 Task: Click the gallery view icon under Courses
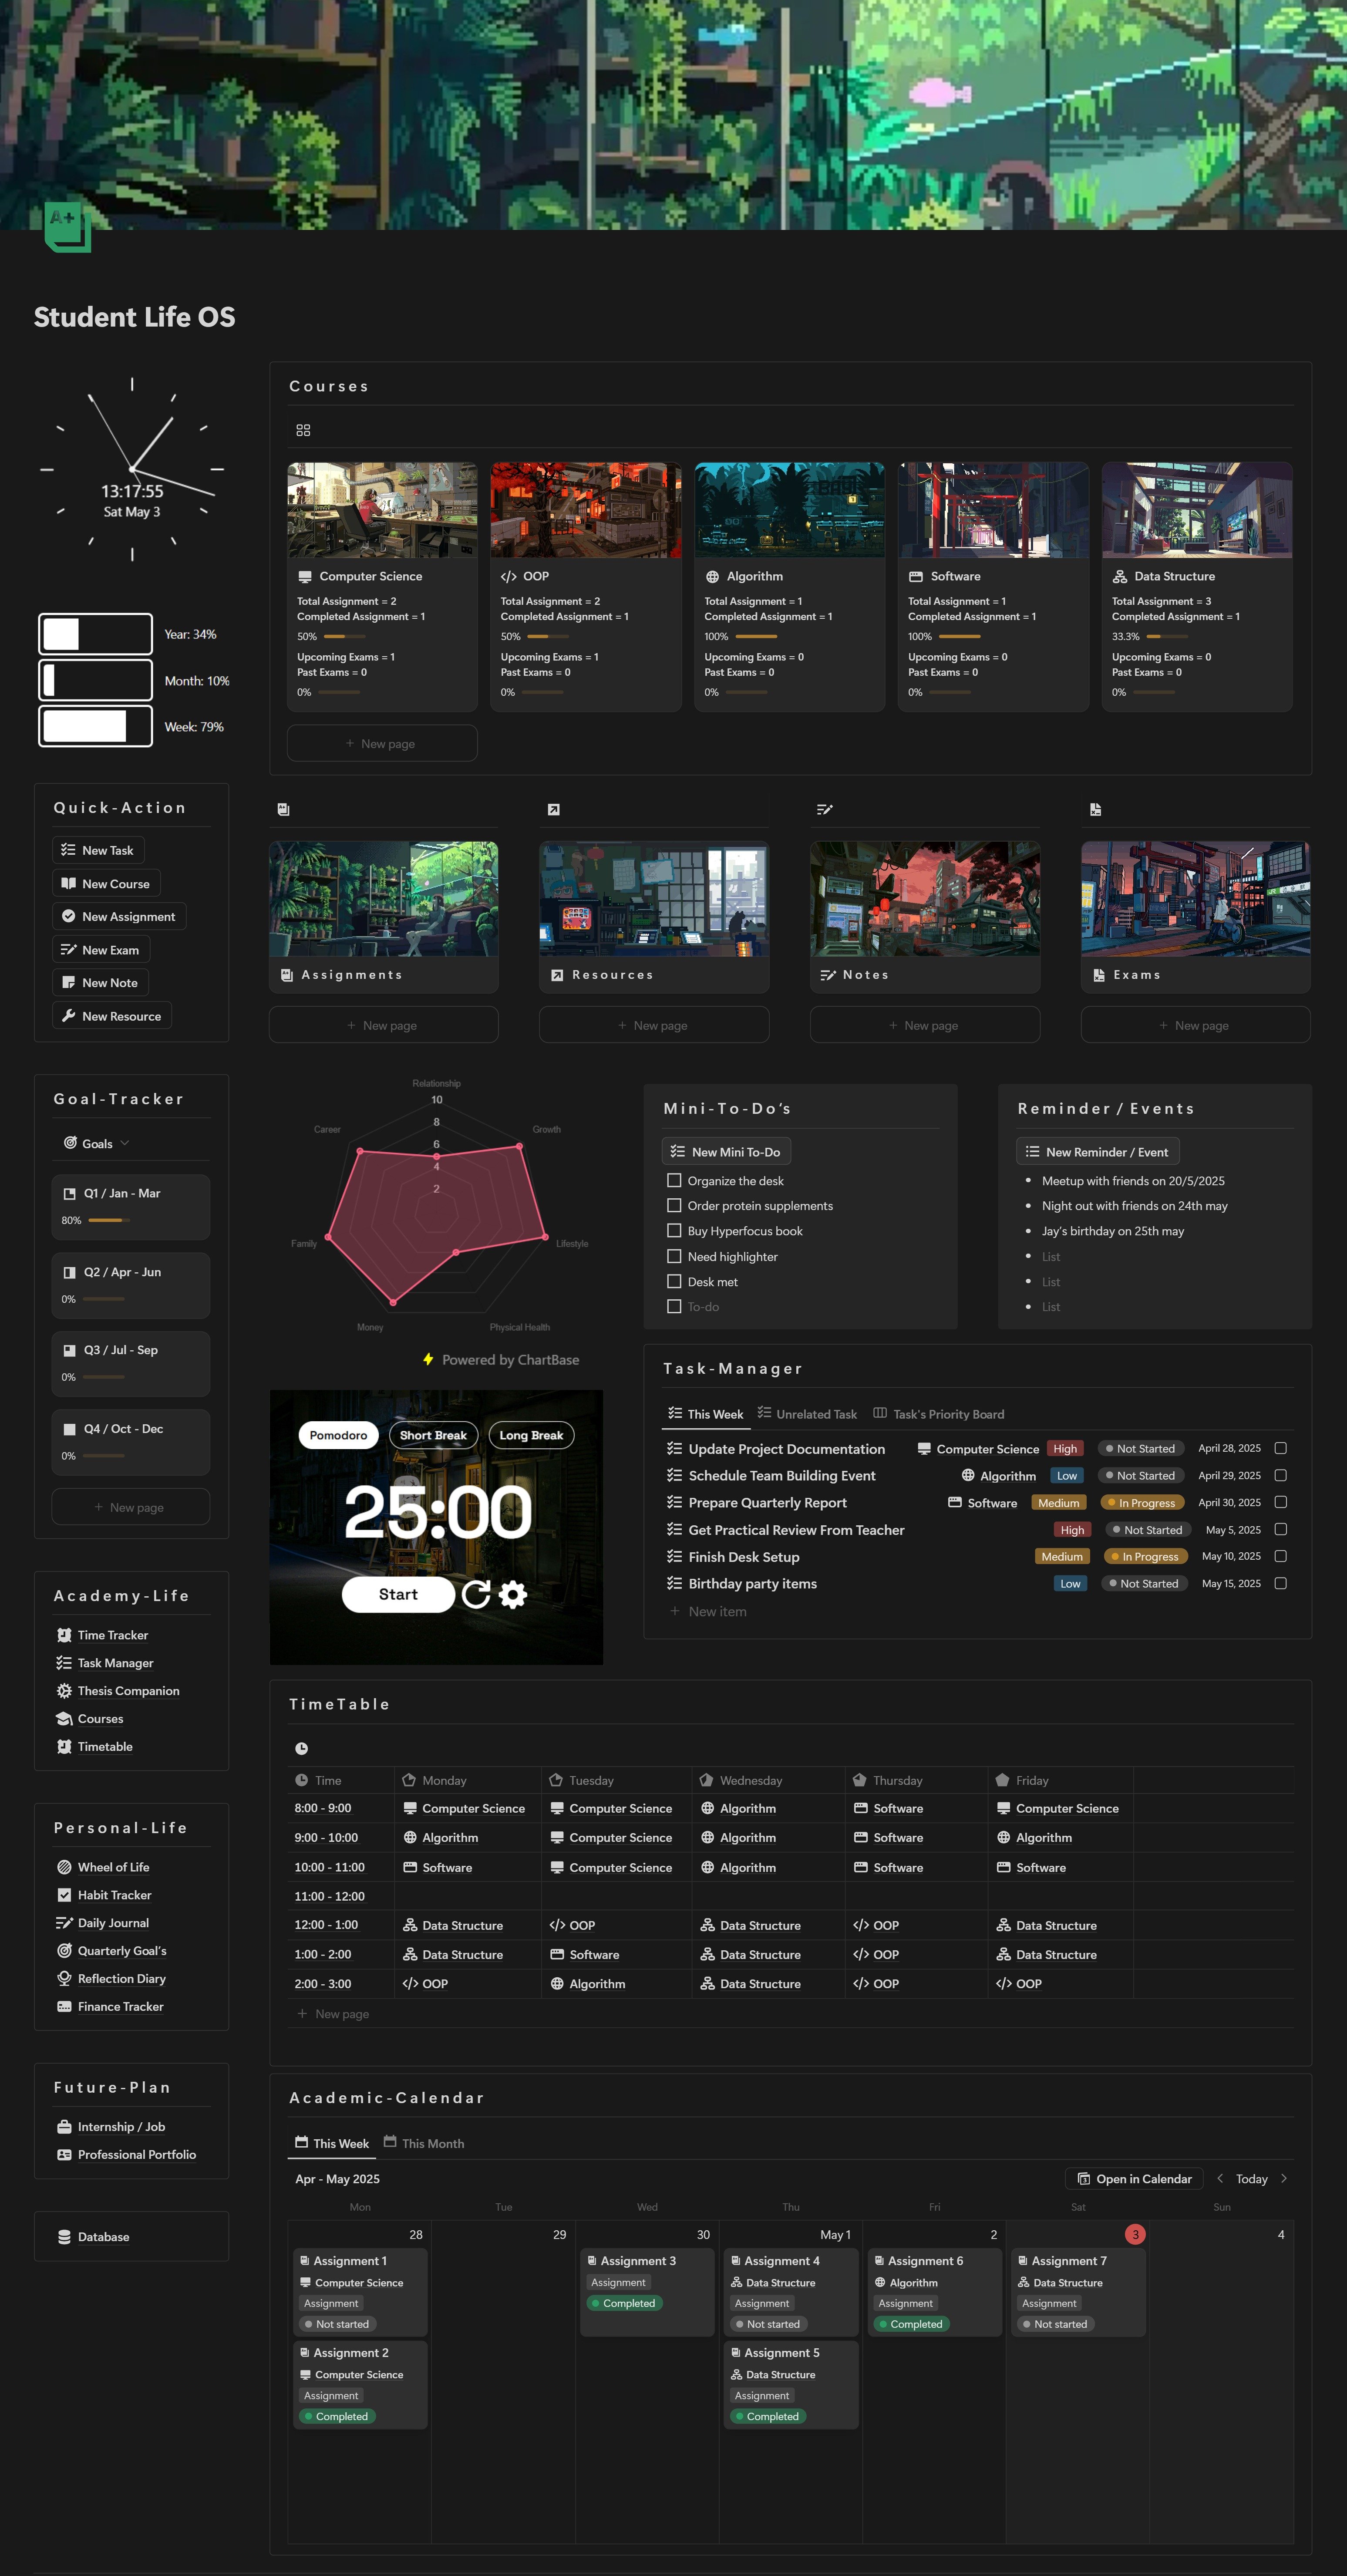coord(303,430)
